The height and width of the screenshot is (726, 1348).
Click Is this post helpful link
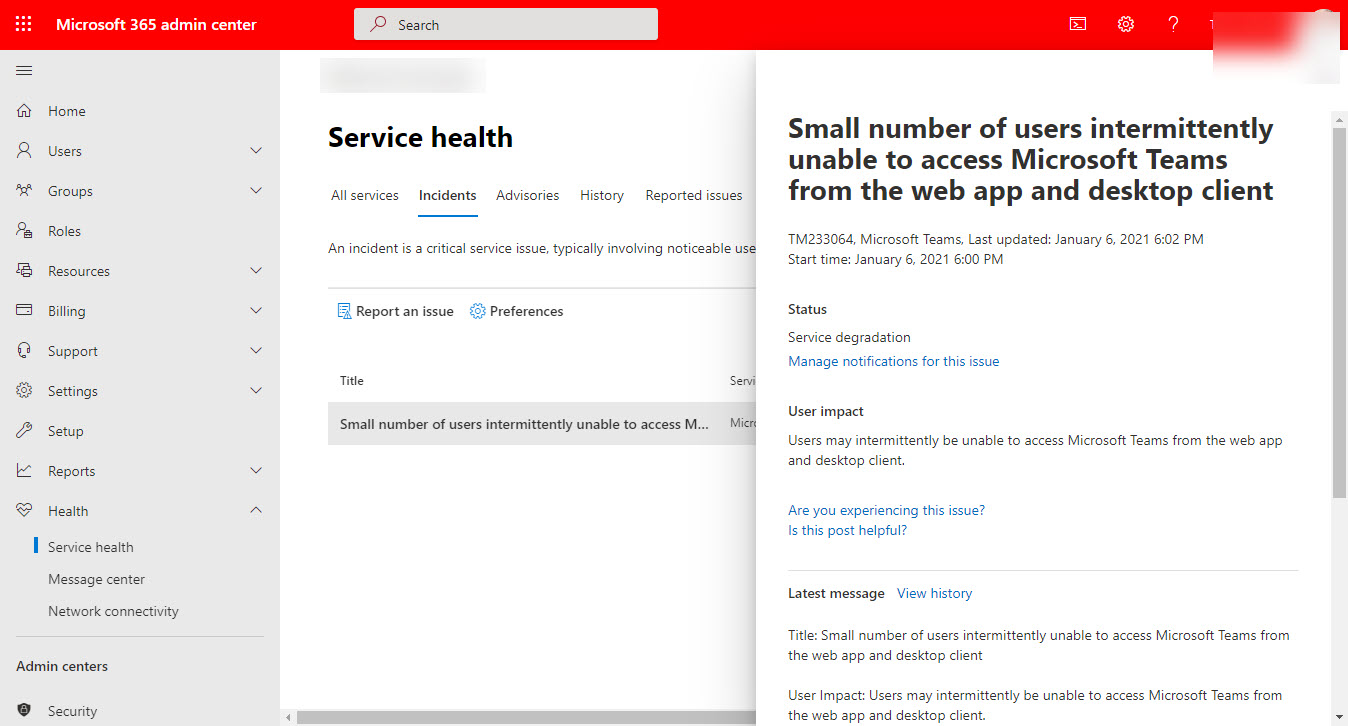pyautogui.click(x=847, y=530)
